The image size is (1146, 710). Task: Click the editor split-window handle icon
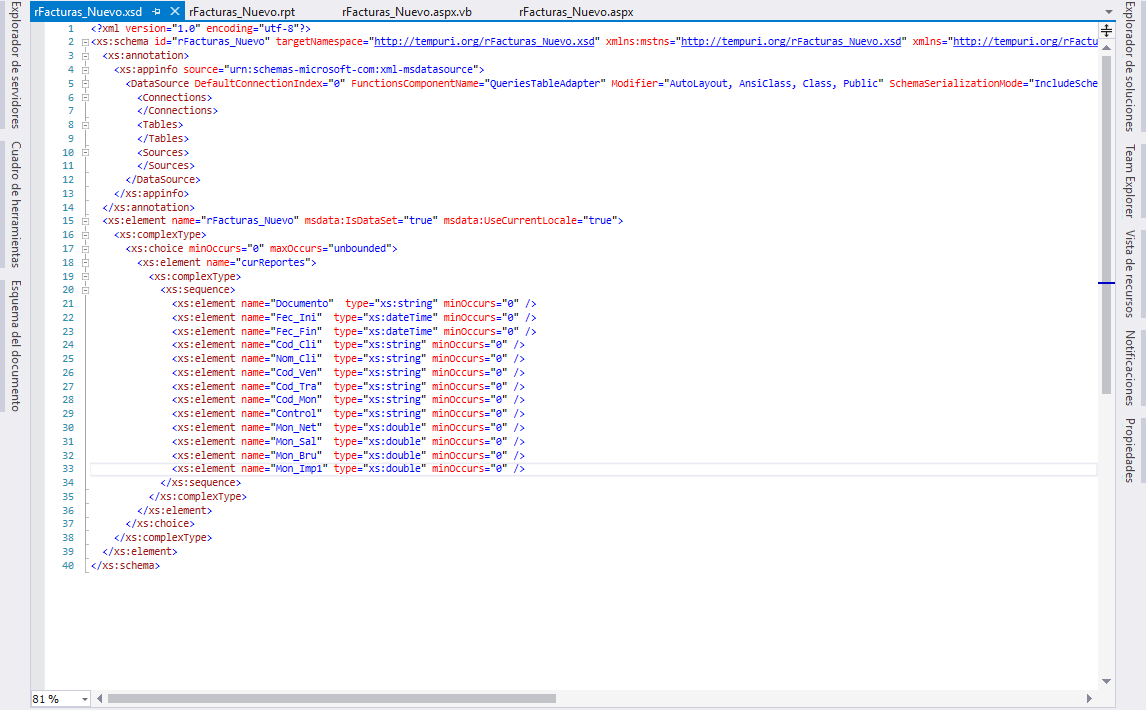click(1106, 31)
